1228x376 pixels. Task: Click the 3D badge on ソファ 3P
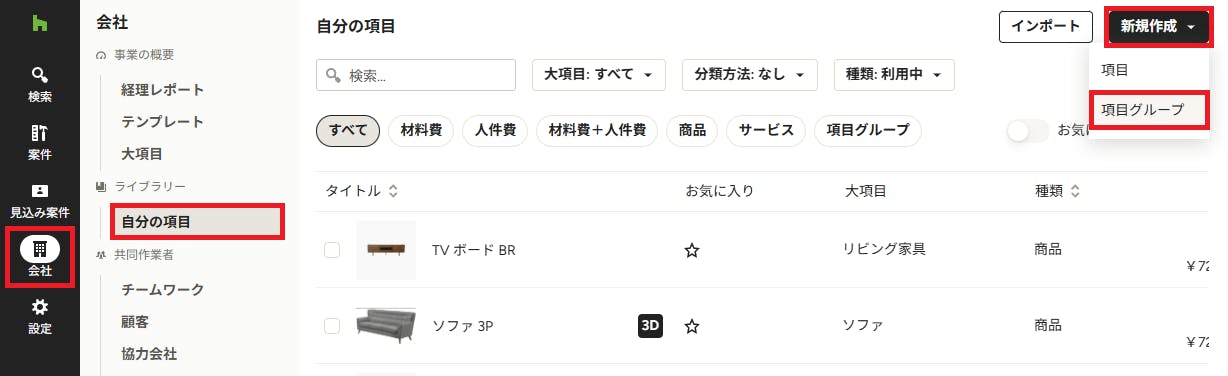(x=650, y=325)
